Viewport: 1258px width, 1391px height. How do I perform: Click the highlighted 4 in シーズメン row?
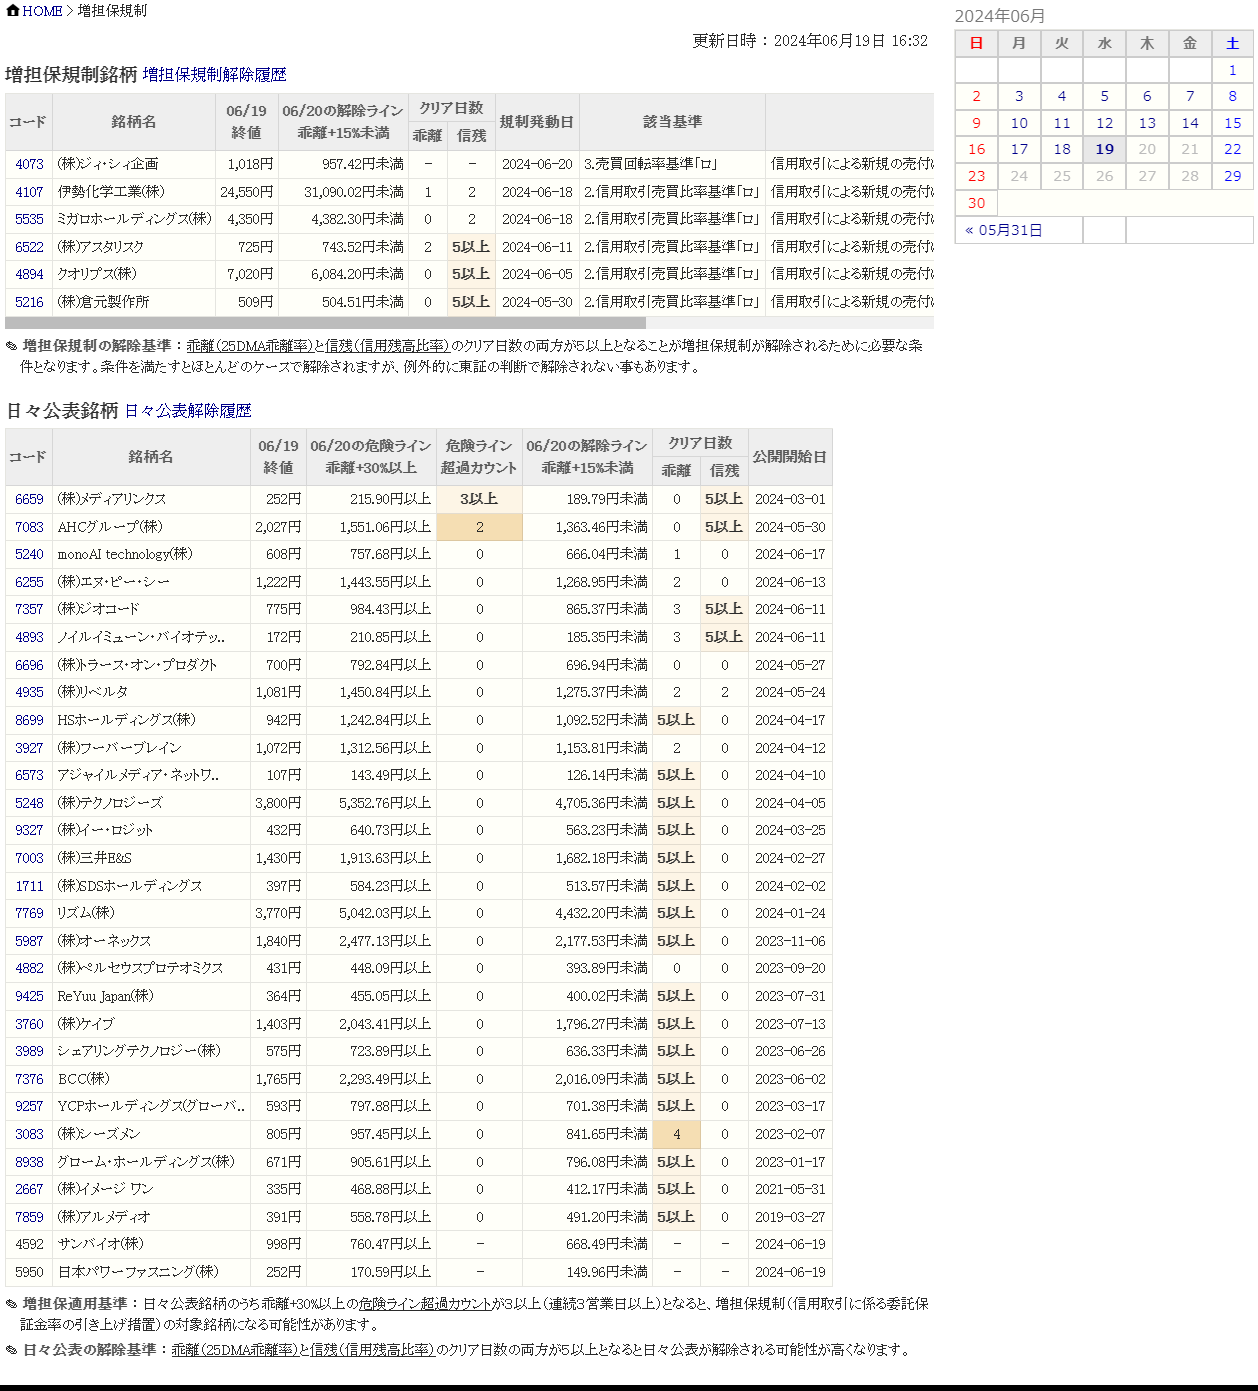(676, 1134)
